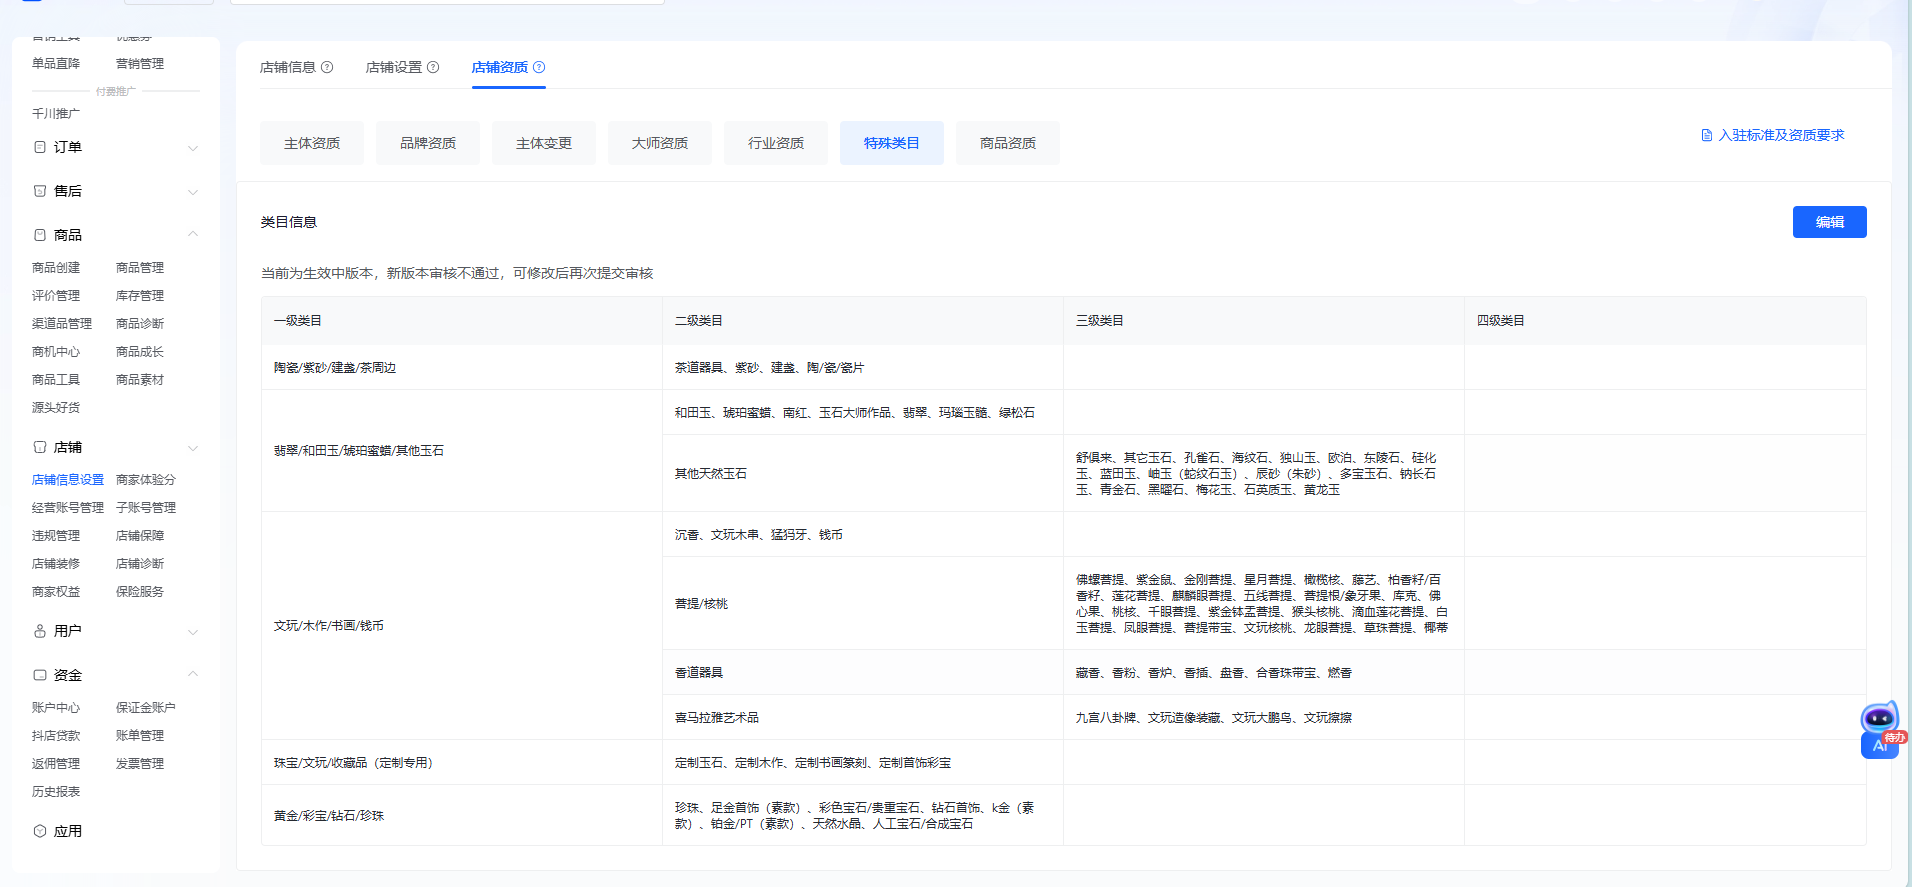Click the 售后 sidebar icon

point(40,191)
